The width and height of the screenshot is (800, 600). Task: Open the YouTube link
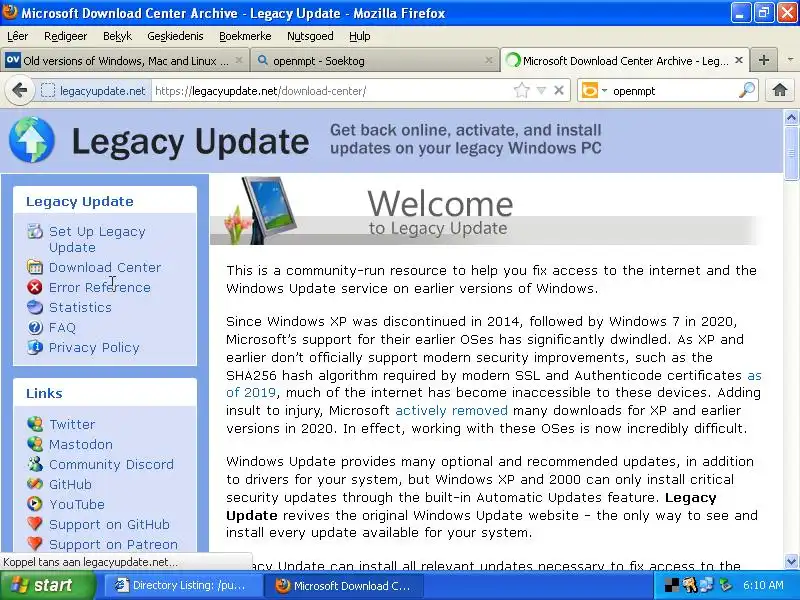click(77, 504)
